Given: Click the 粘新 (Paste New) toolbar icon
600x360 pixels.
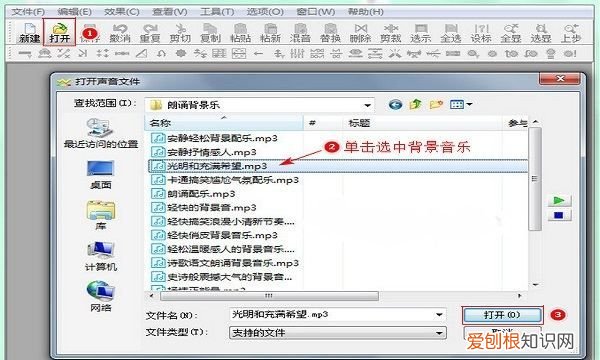Looking at the screenshot, I should tap(271, 33).
